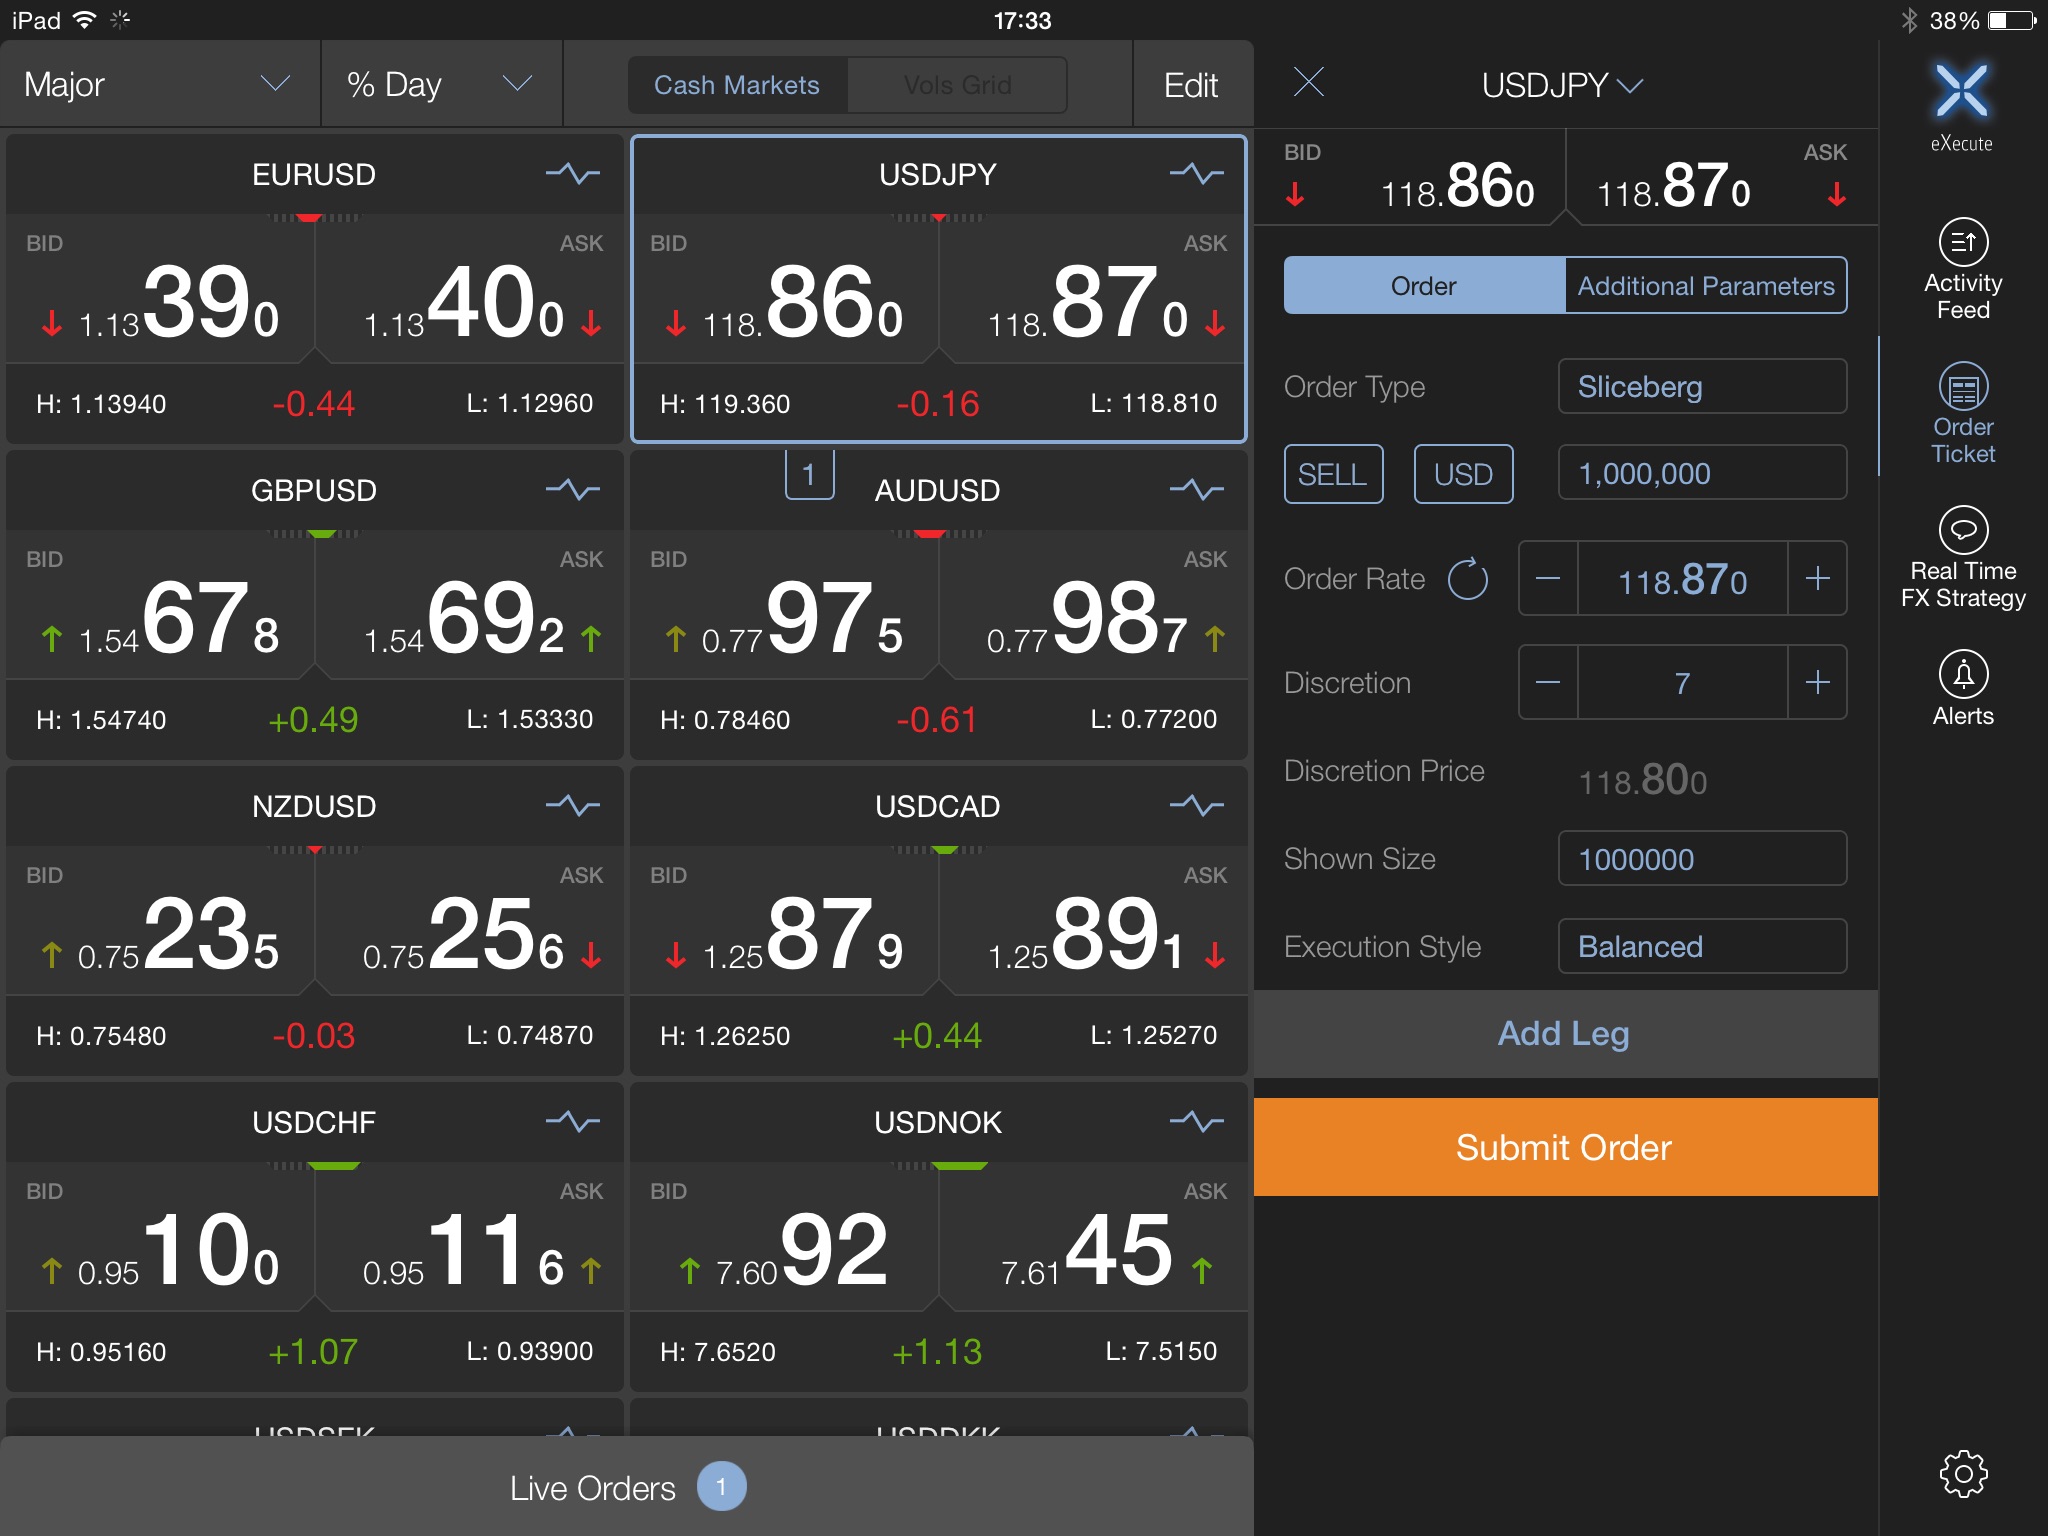The height and width of the screenshot is (1536, 2048).
Task: Toggle the USD currency button
Action: pyautogui.click(x=1463, y=474)
